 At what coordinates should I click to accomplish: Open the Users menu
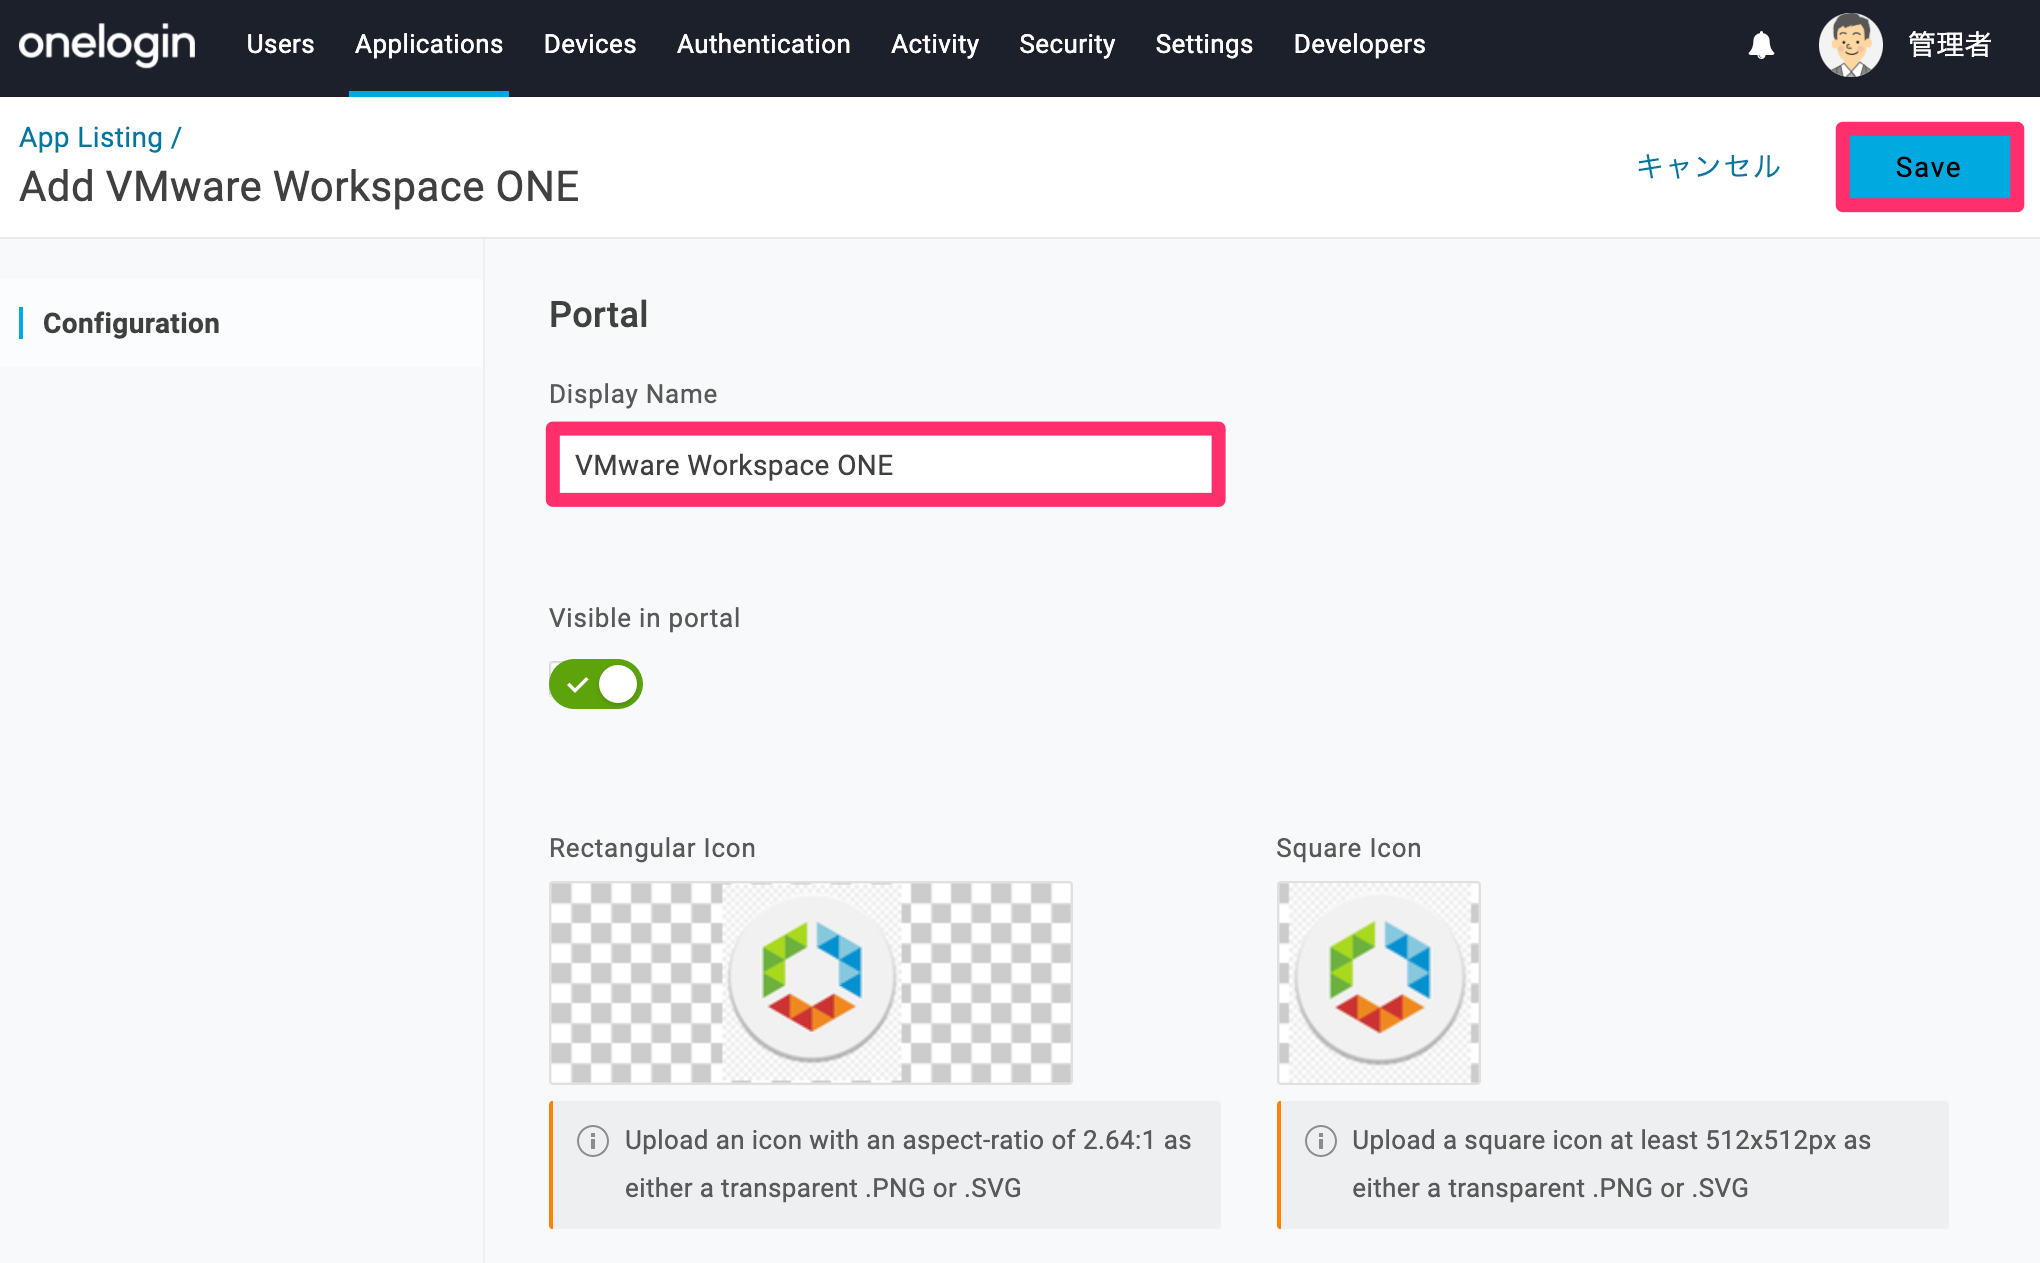pos(280,44)
